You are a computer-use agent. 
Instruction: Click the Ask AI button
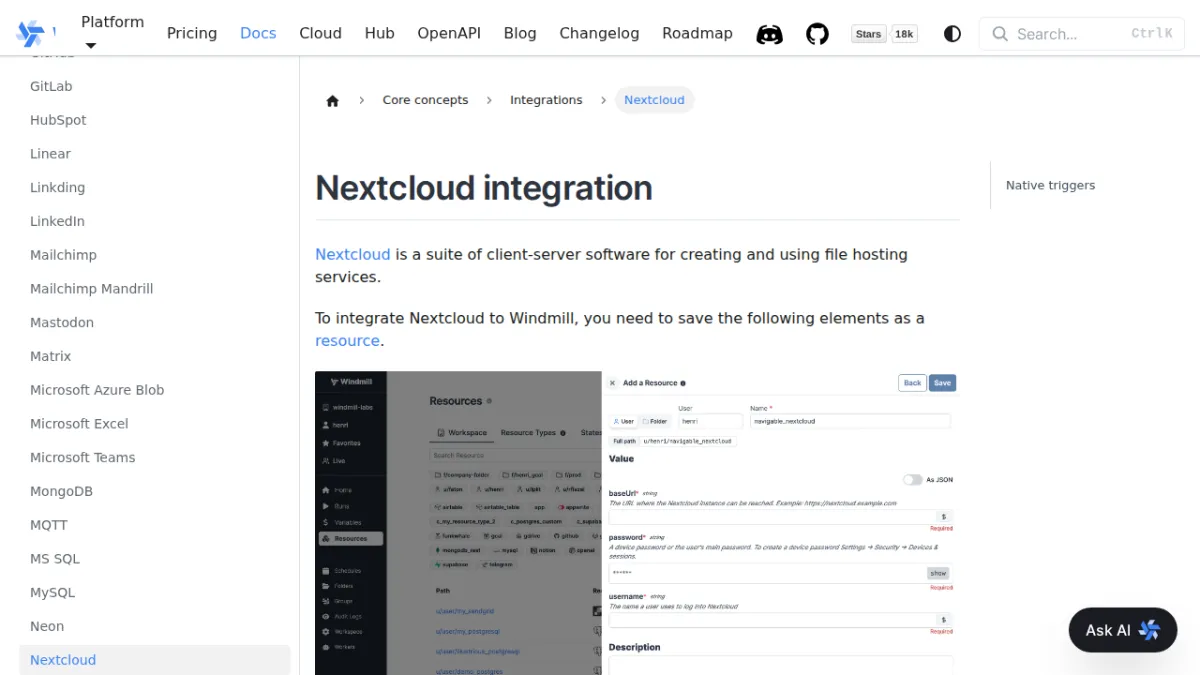coord(1123,630)
